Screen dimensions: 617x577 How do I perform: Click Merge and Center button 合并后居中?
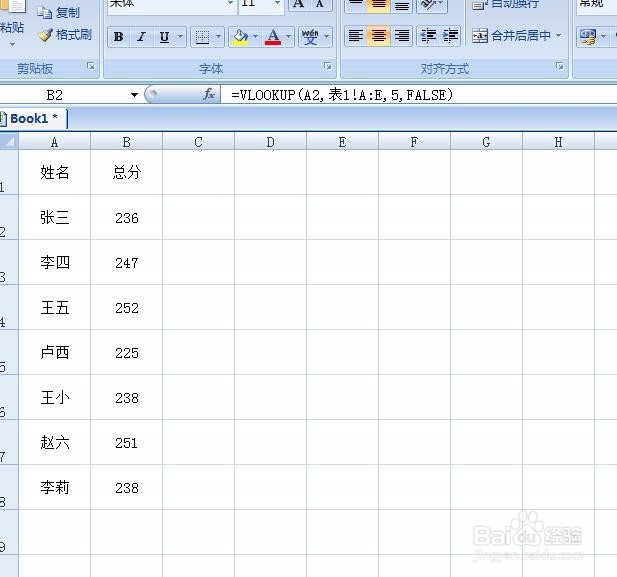[512, 36]
